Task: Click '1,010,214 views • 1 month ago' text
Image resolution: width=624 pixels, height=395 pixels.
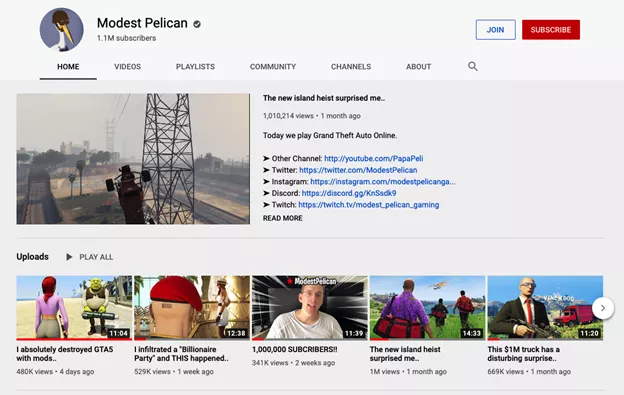Action: click(x=312, y=116)
